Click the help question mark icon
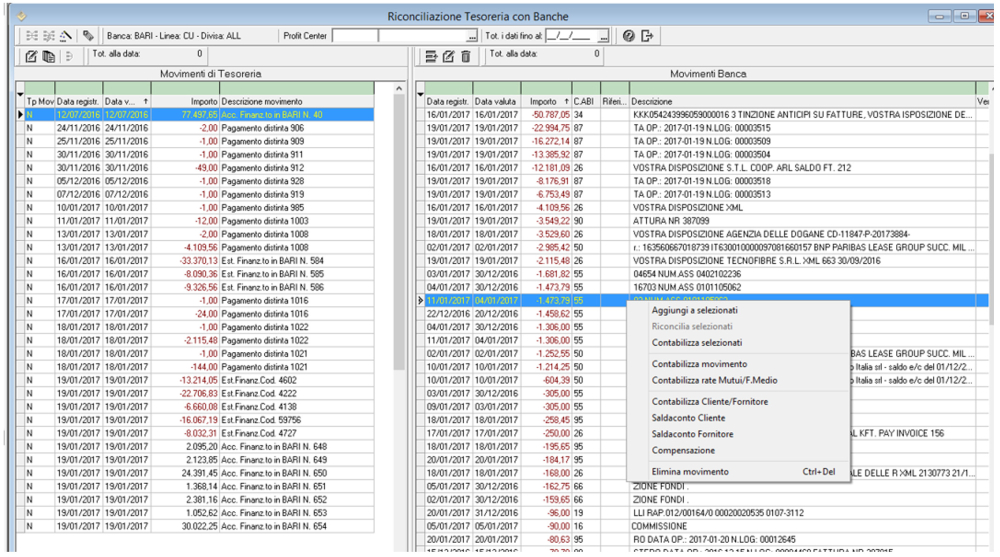The width and height of the screenshot is (1000, 557). click(x=629, y=36)
